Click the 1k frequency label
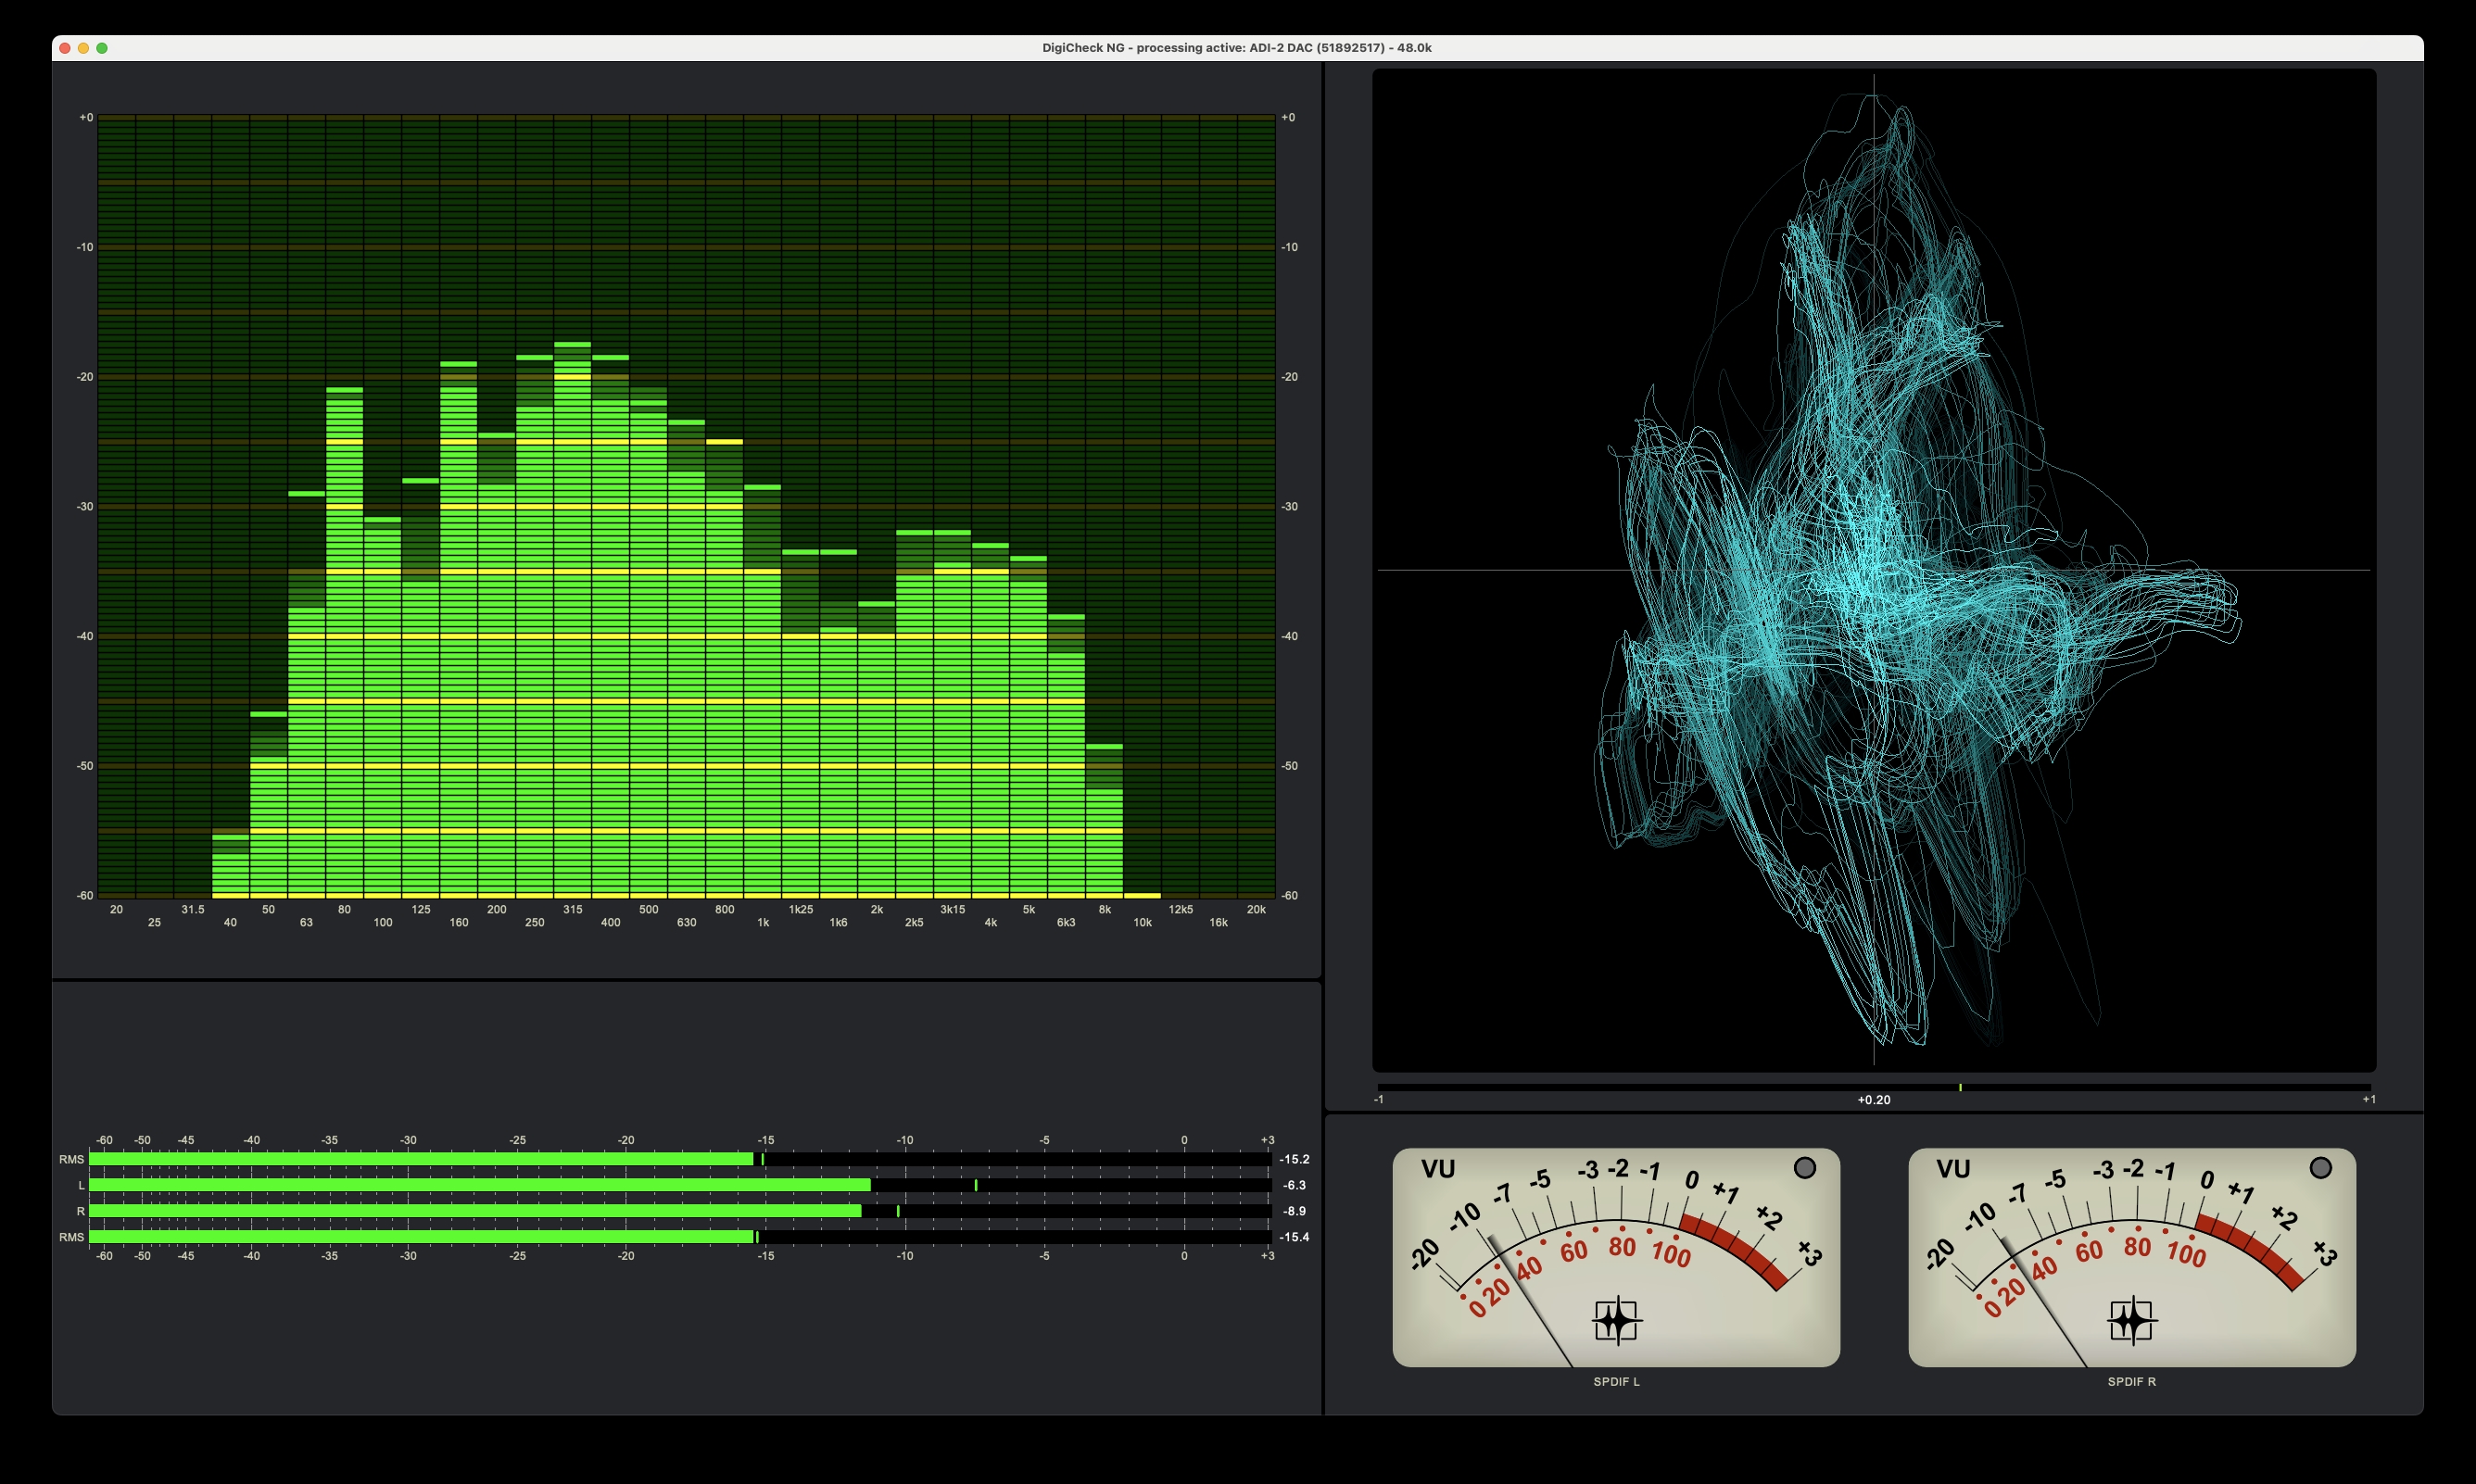 point(763,923)
